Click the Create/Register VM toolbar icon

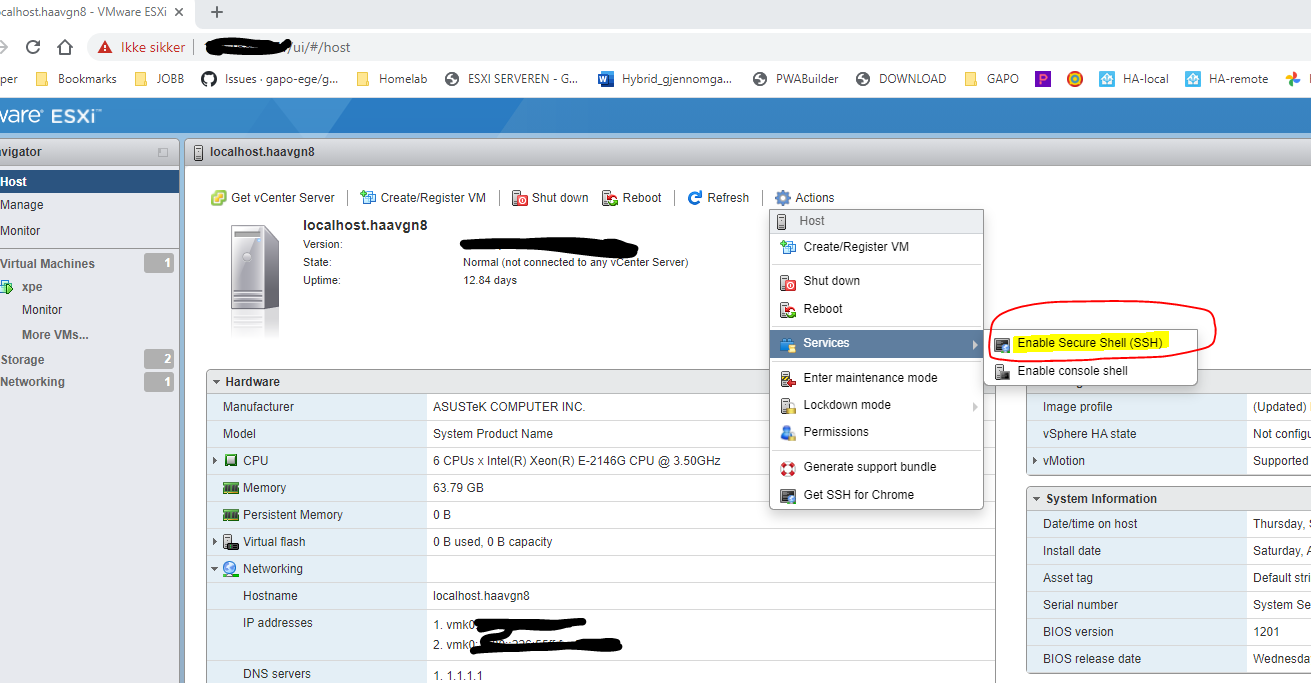(x=369, y=197)
